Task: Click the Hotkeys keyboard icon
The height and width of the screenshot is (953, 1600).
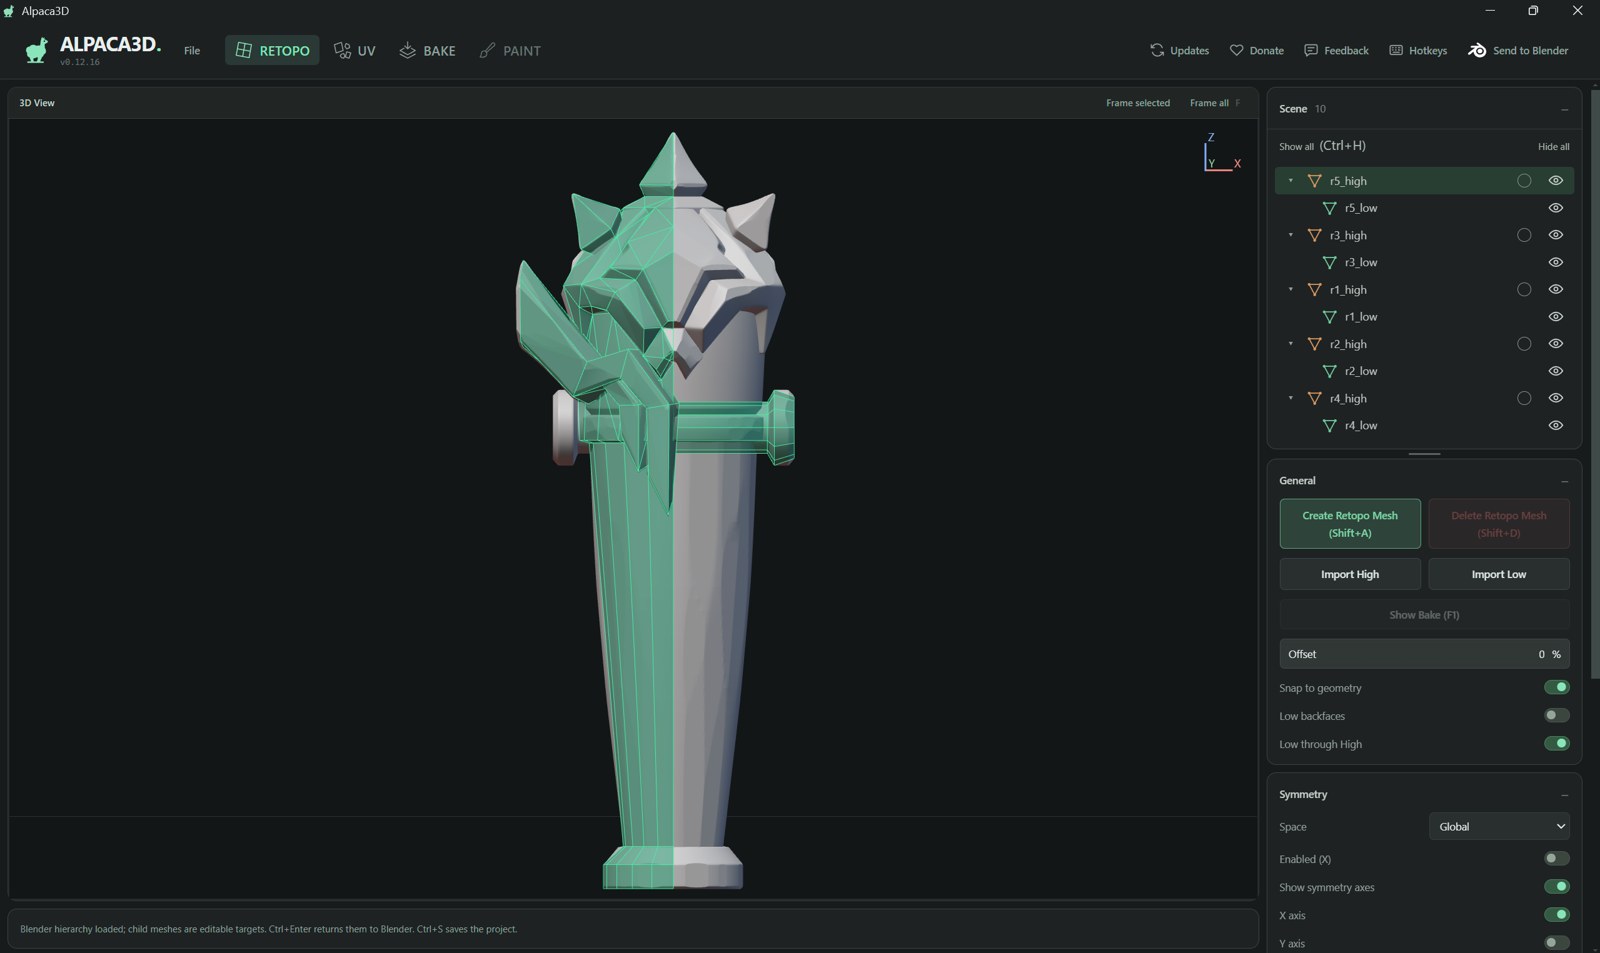Action: [x=1396, y=50]
